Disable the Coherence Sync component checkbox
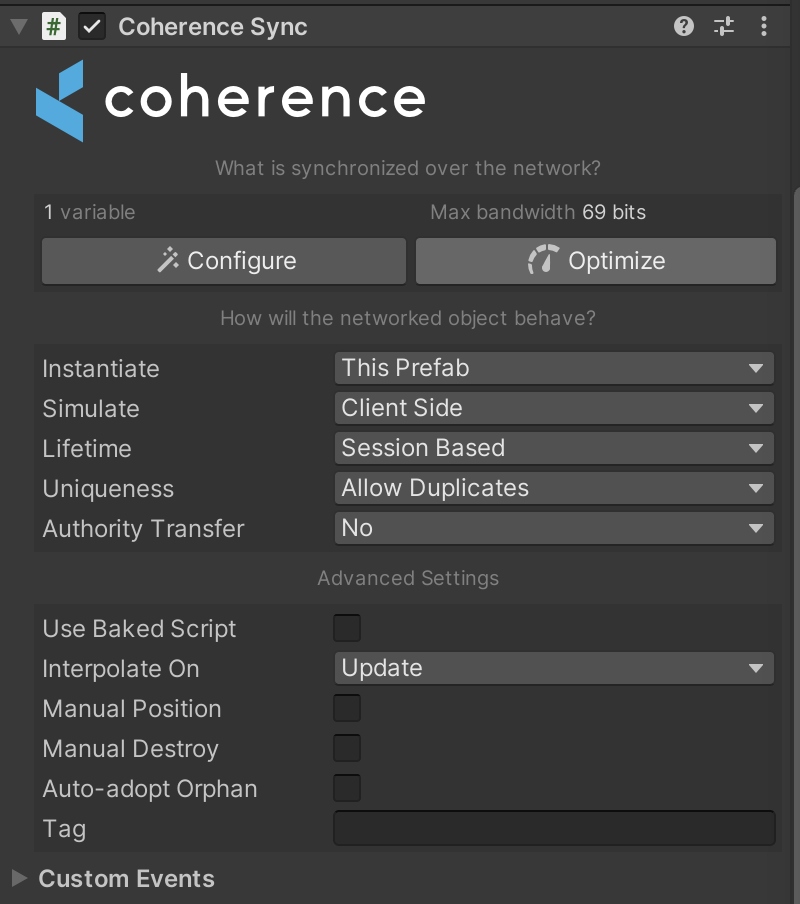 [92, 27]
